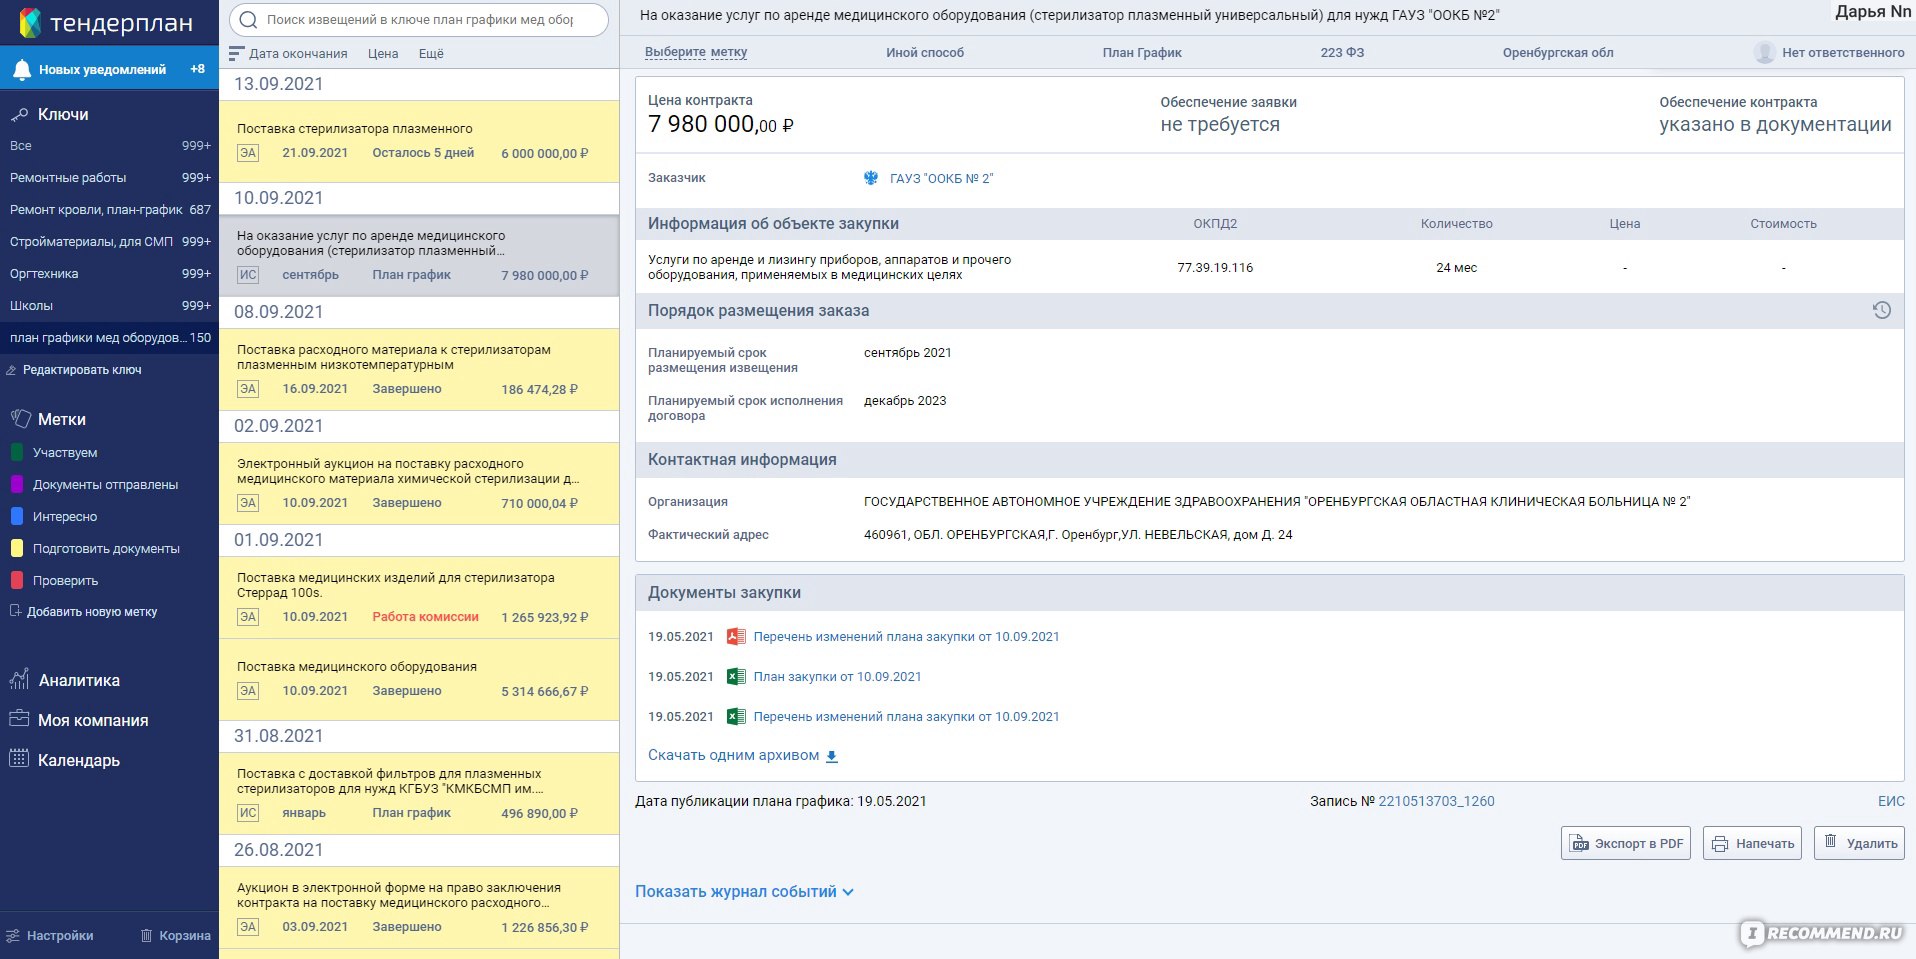This screenshot has width=1916, height=959.
Task: Select Ремонт кровли, план-график key
Action: click(x=109, y=210)
